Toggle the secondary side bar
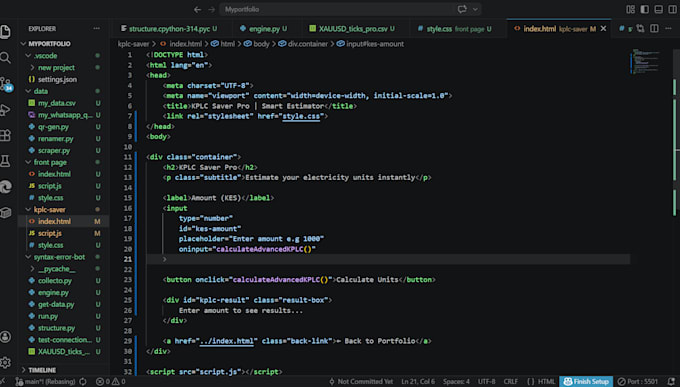This screenshot has width=680, height=387. pos(673,9)
